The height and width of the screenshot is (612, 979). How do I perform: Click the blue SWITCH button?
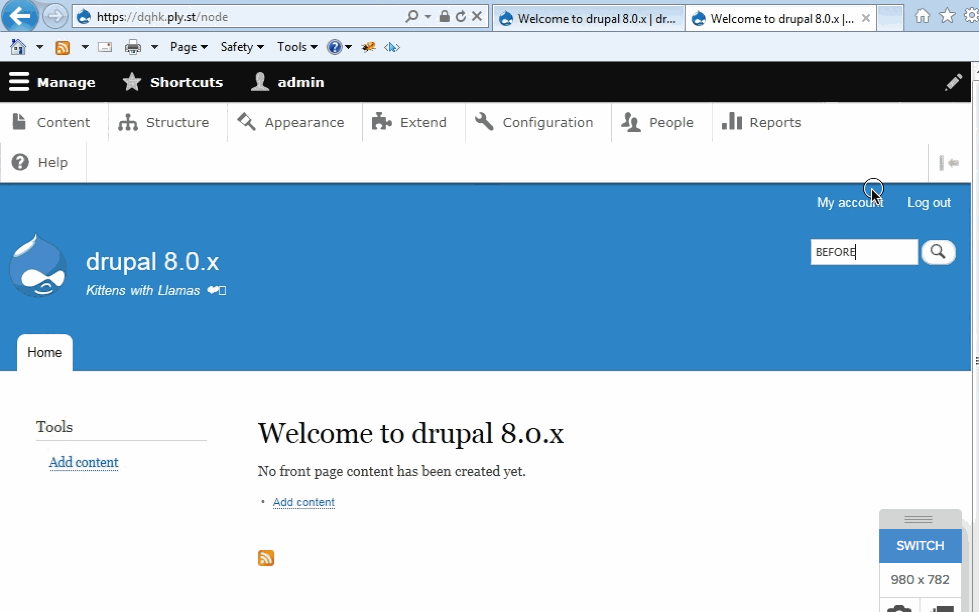coord(920,546)
